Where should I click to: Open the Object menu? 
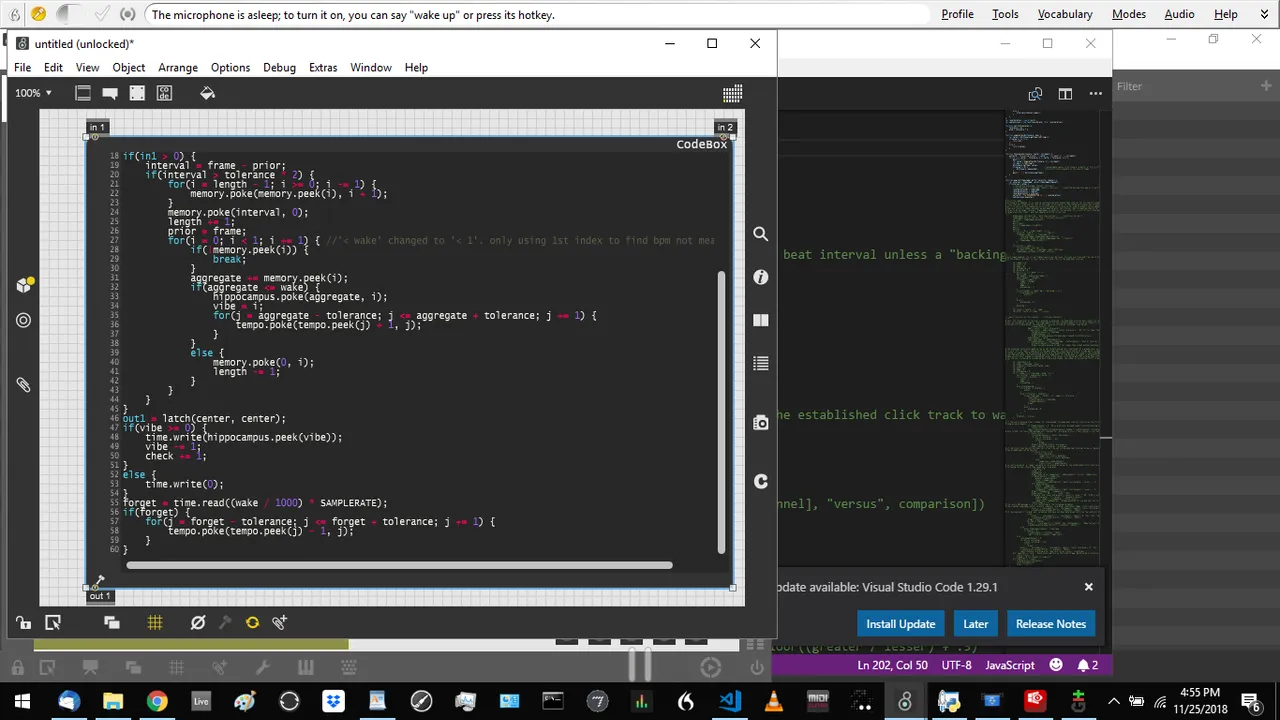(x=129, y=67)
